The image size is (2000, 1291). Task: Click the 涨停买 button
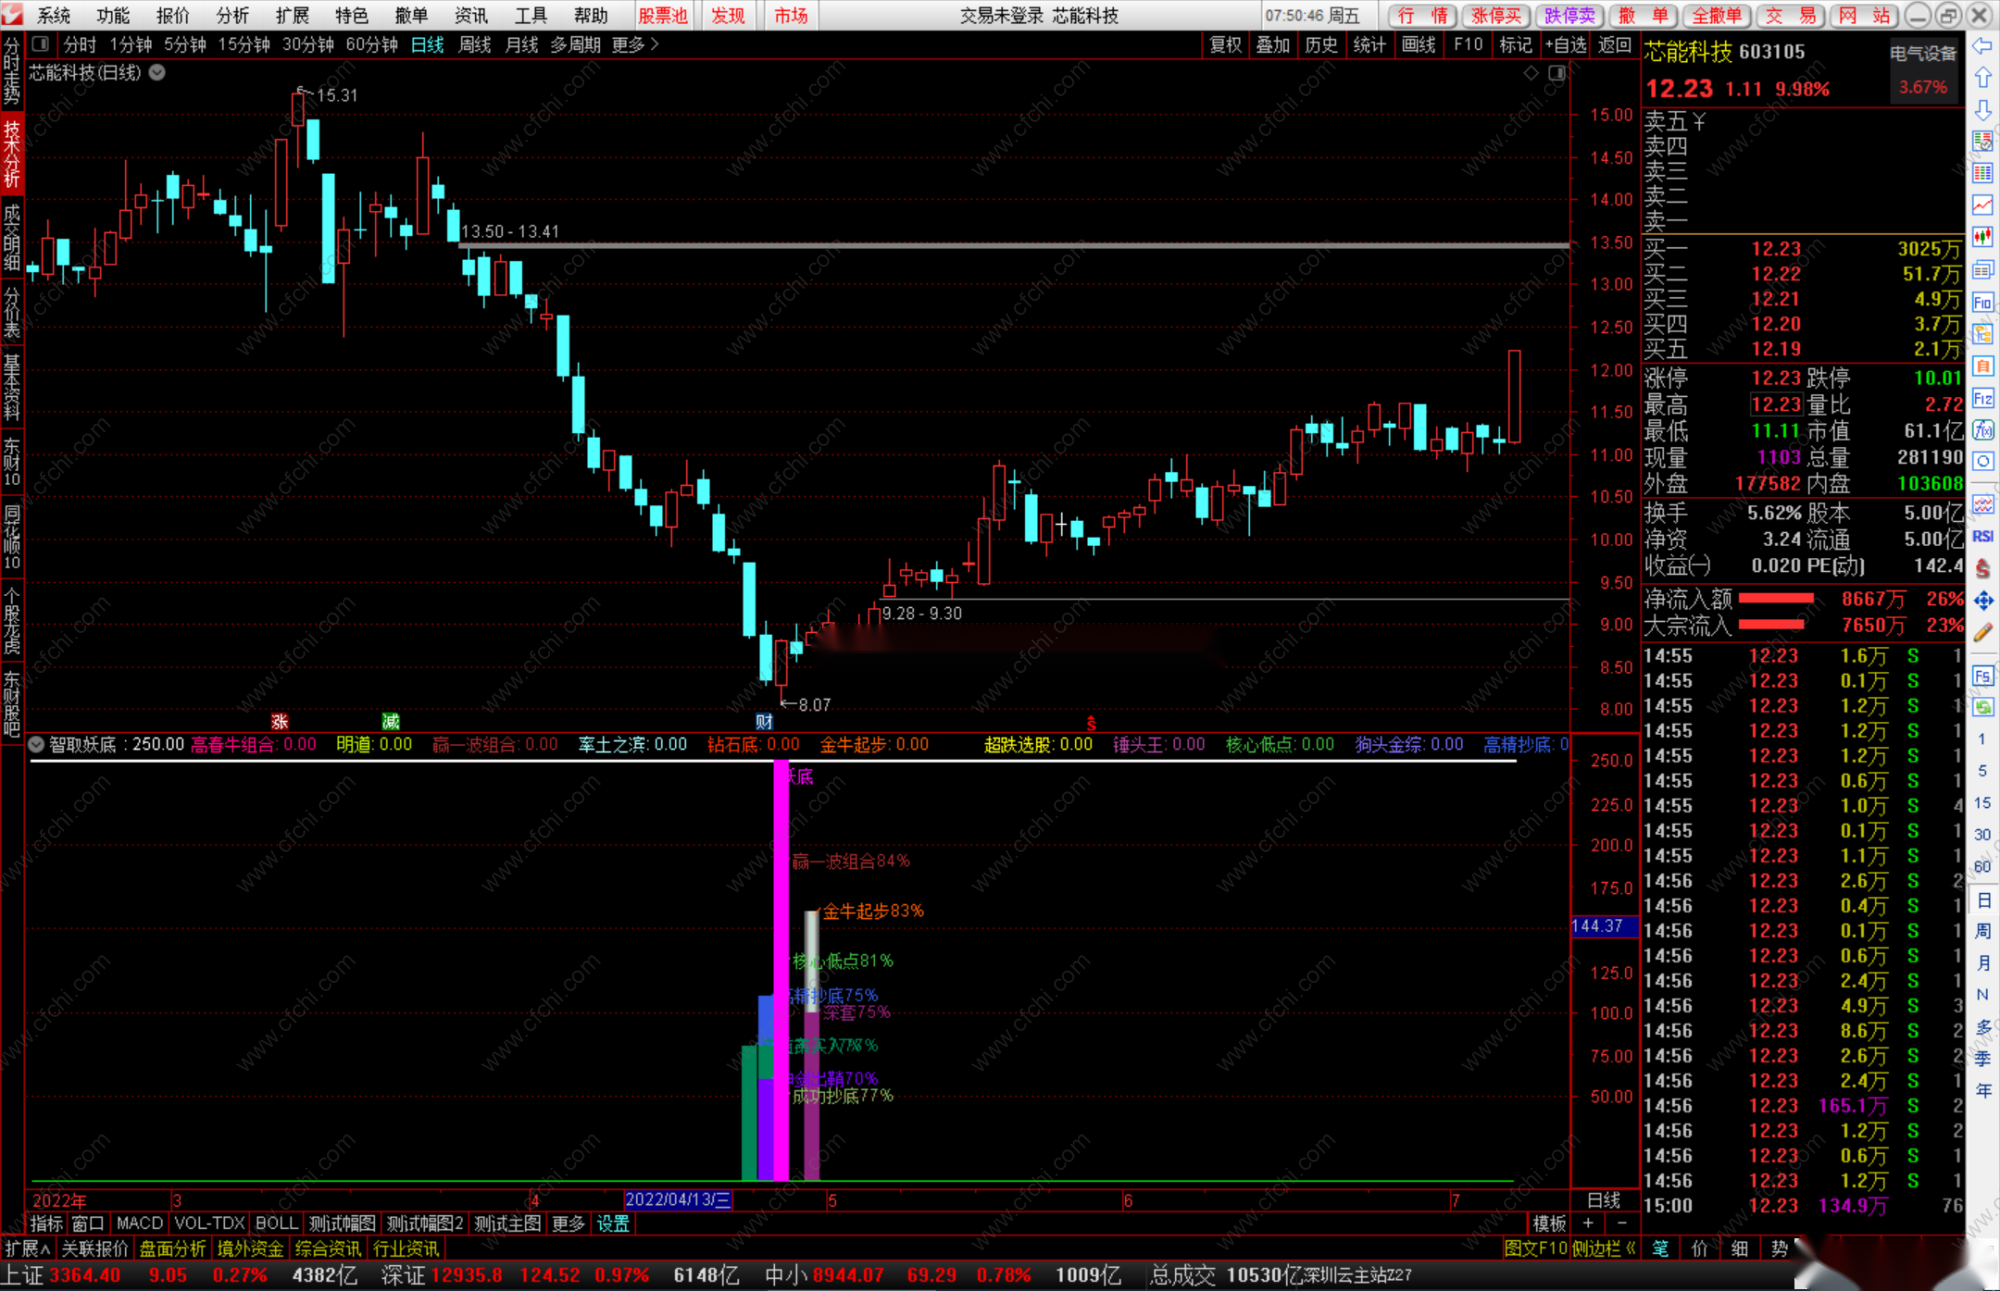pos(1496,15)
